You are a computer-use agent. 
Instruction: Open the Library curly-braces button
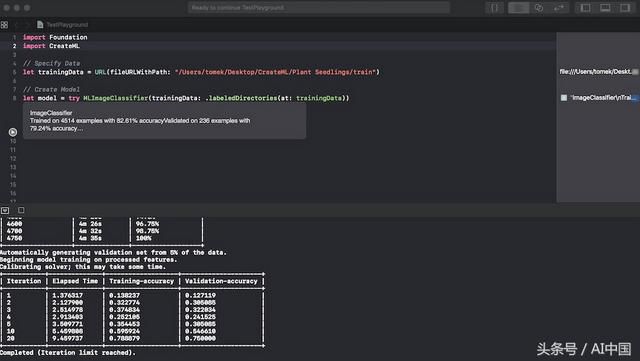494,8
